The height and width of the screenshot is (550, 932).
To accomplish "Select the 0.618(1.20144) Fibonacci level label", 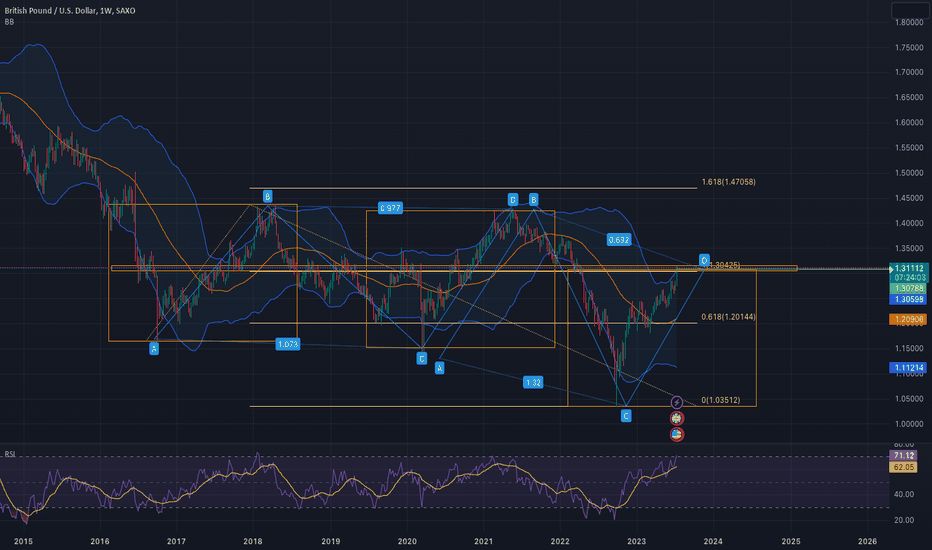I will coord(728,317).
